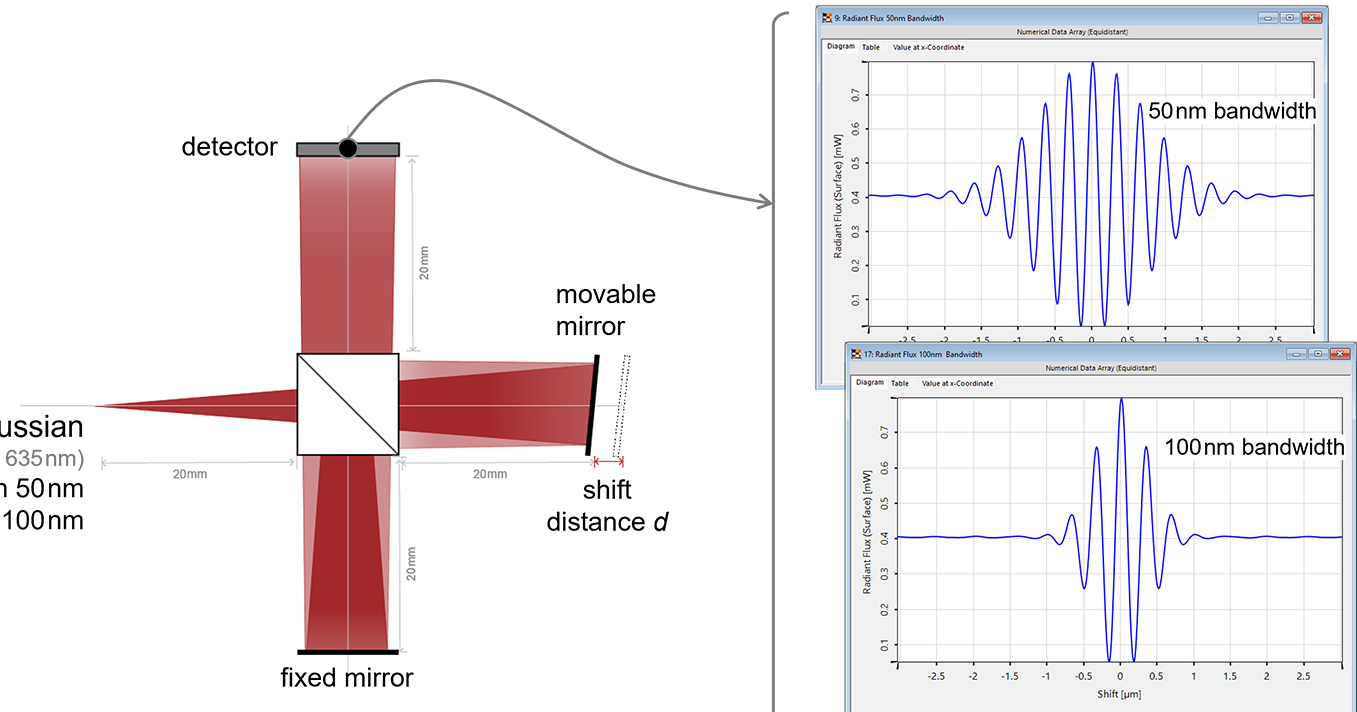Click the app icon in the 50nm Bandwidth title bar
Image resolution: width=1357 pixels, height=712 pixels.
825,18
